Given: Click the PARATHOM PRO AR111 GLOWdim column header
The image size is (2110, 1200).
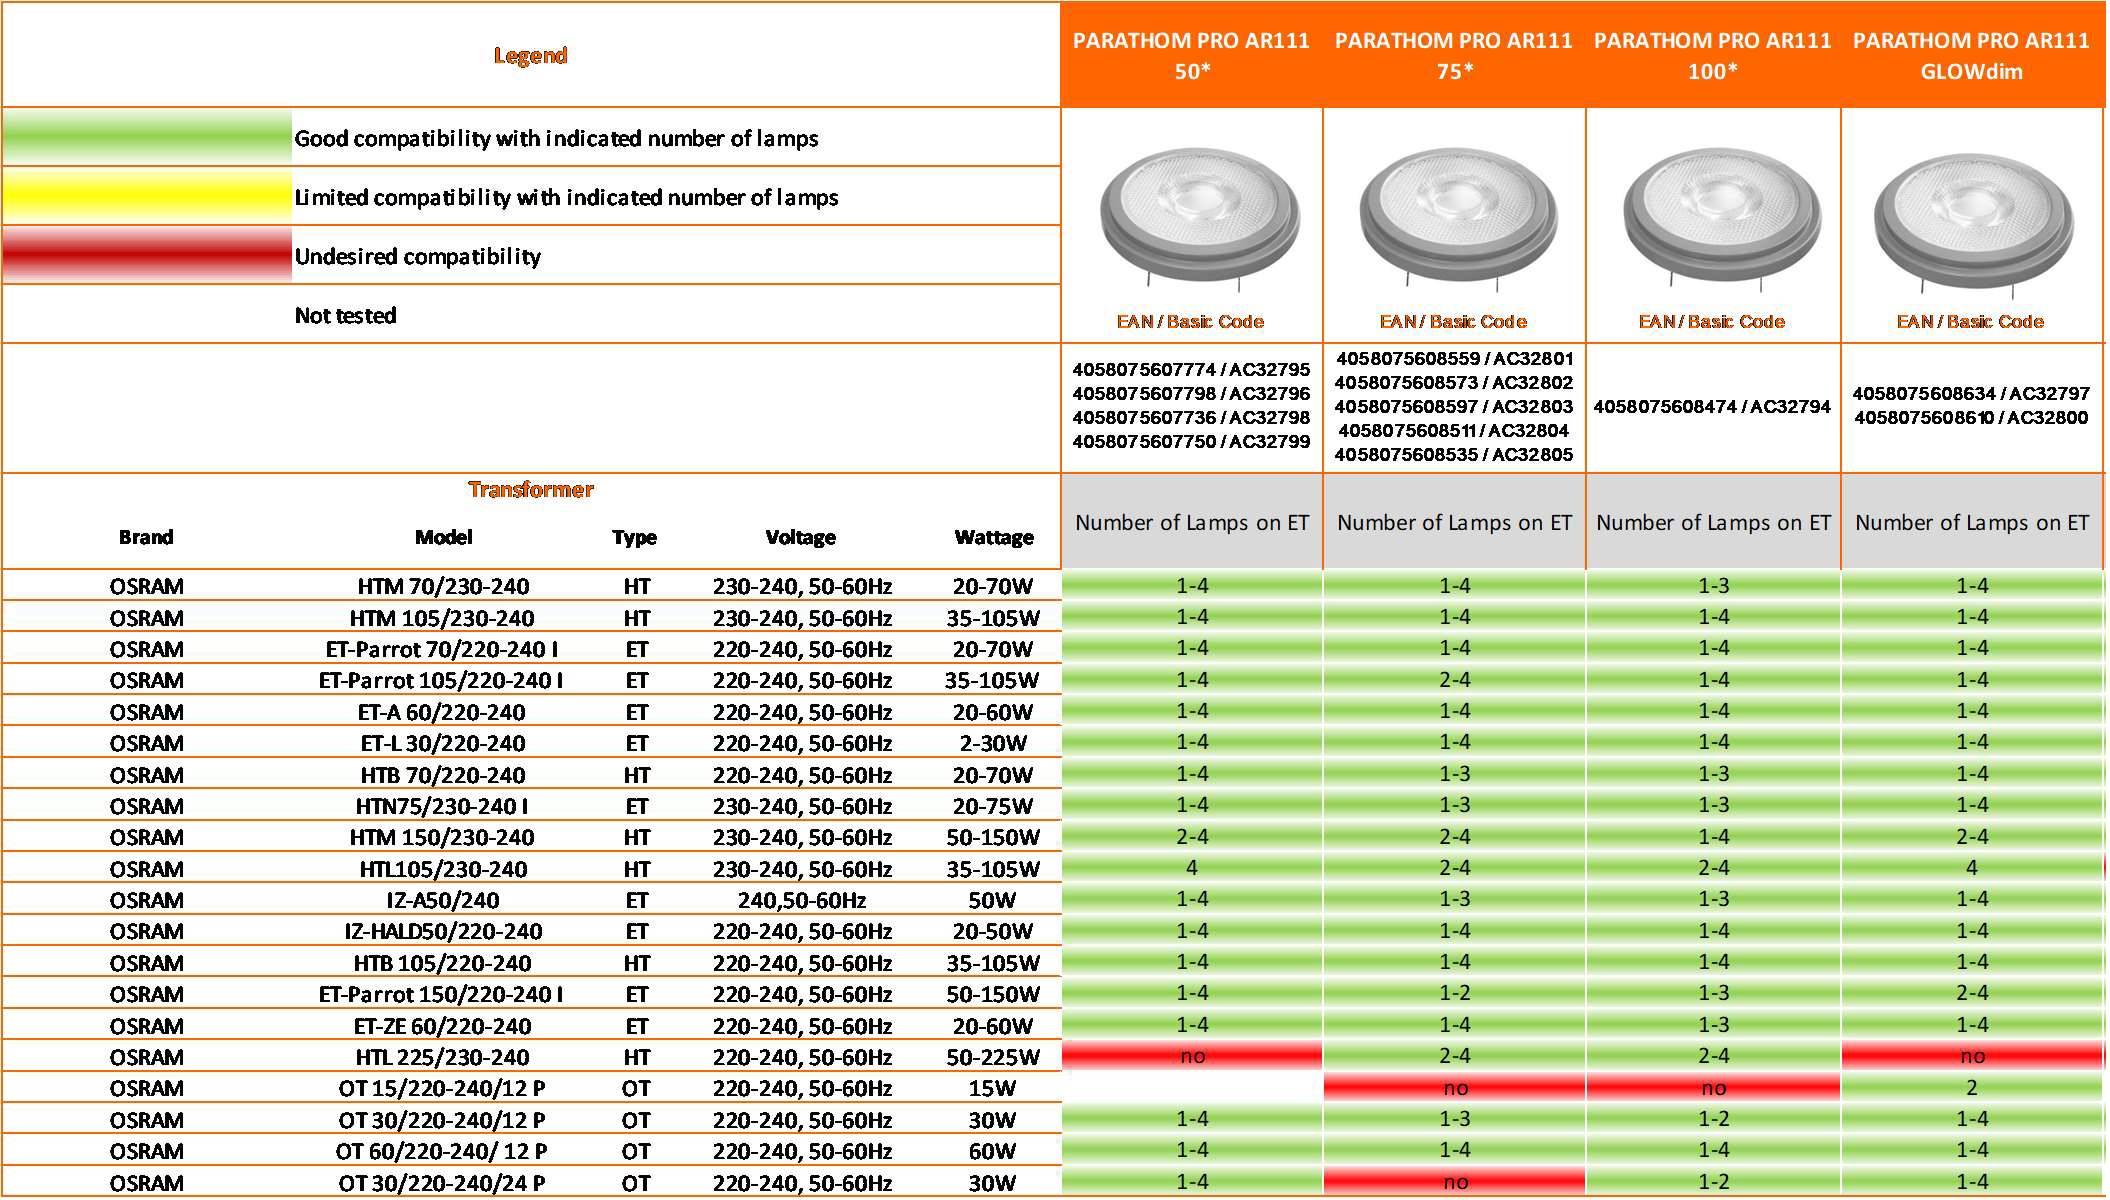Looking at the screenshot, I should click(1972, 55).
